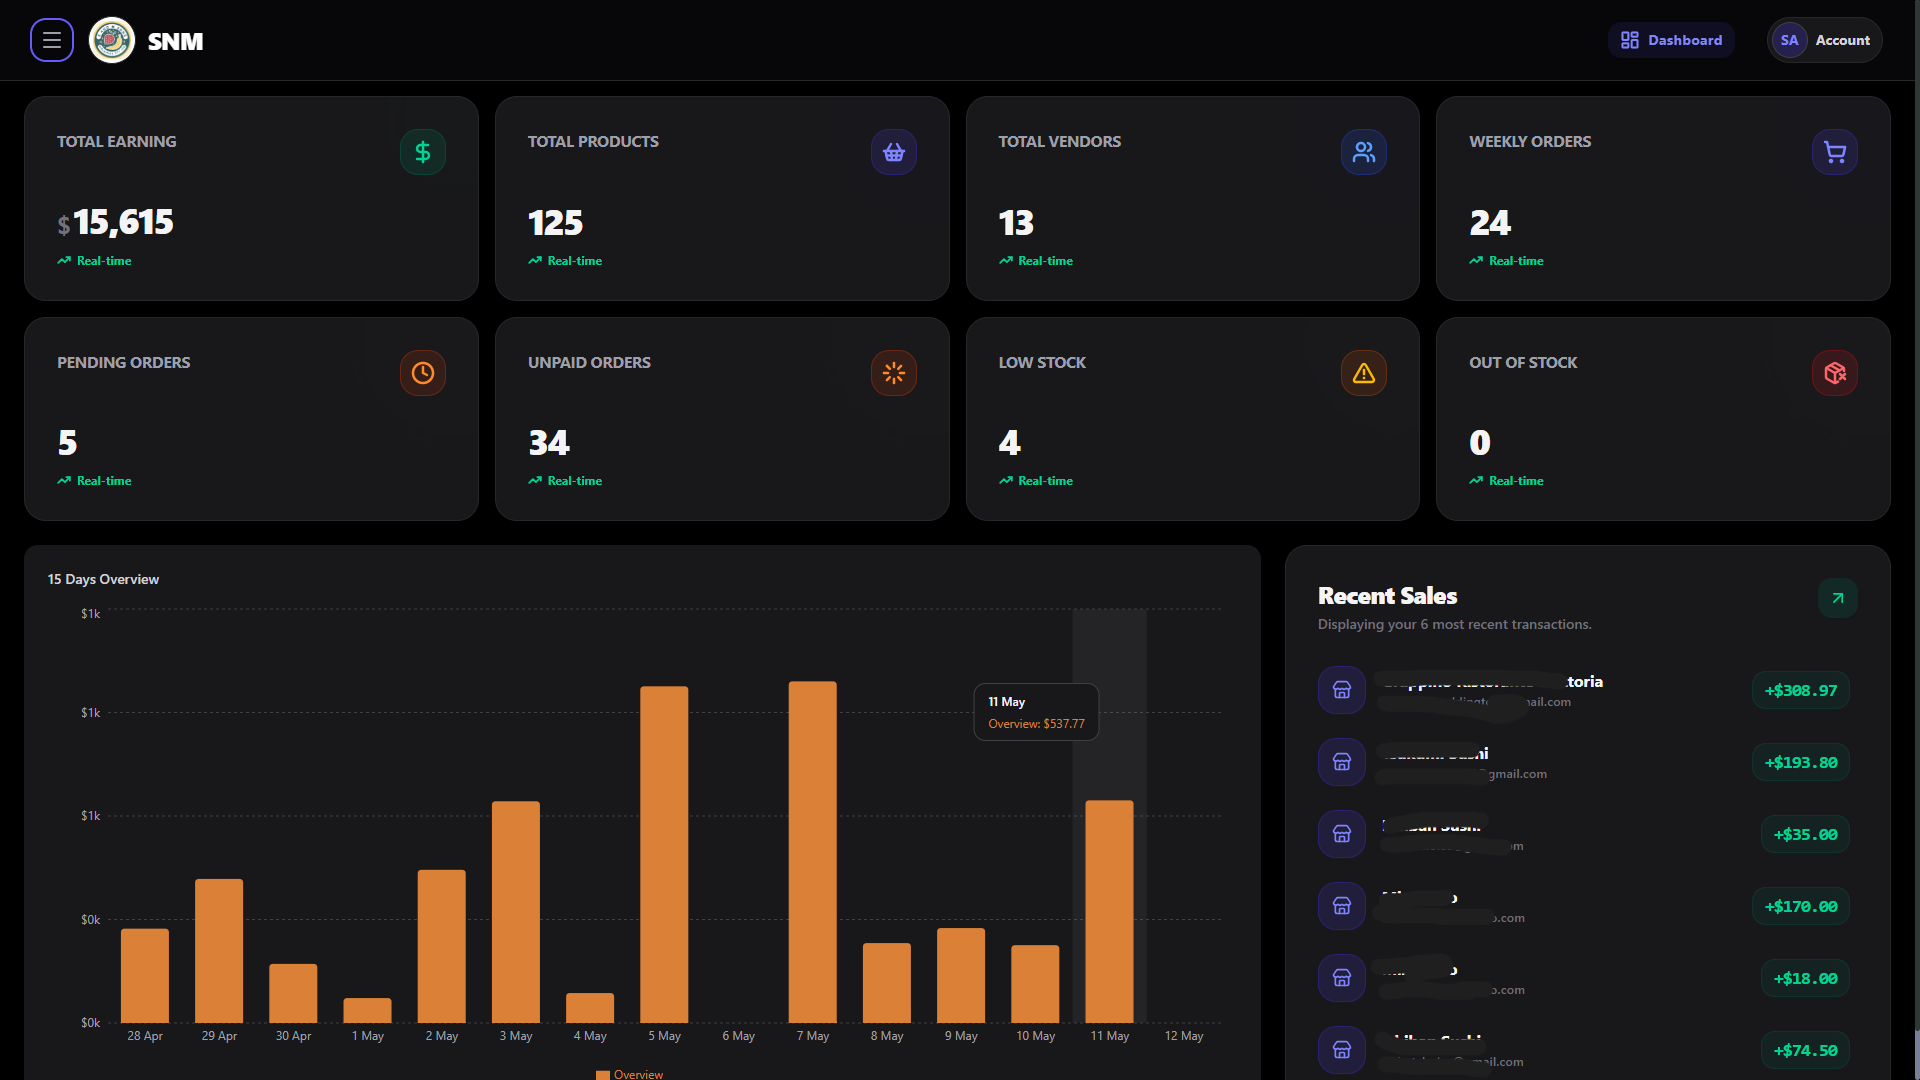Click the +$35.00 amount badge
Image resolution: width=1920 pixels, height=1080 pixels.
coord(1805,834)
